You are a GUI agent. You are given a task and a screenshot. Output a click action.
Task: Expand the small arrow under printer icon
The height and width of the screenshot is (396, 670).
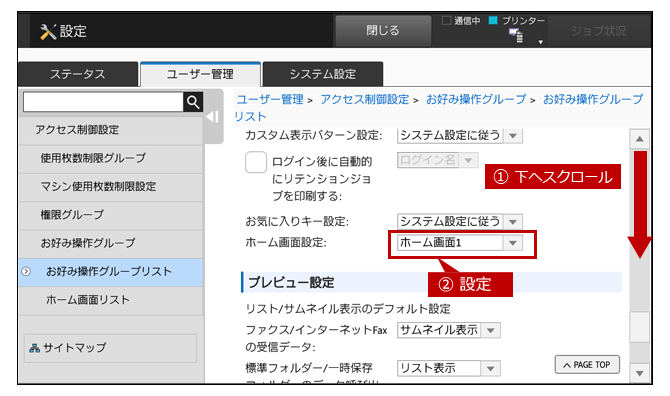coord(541,42)
